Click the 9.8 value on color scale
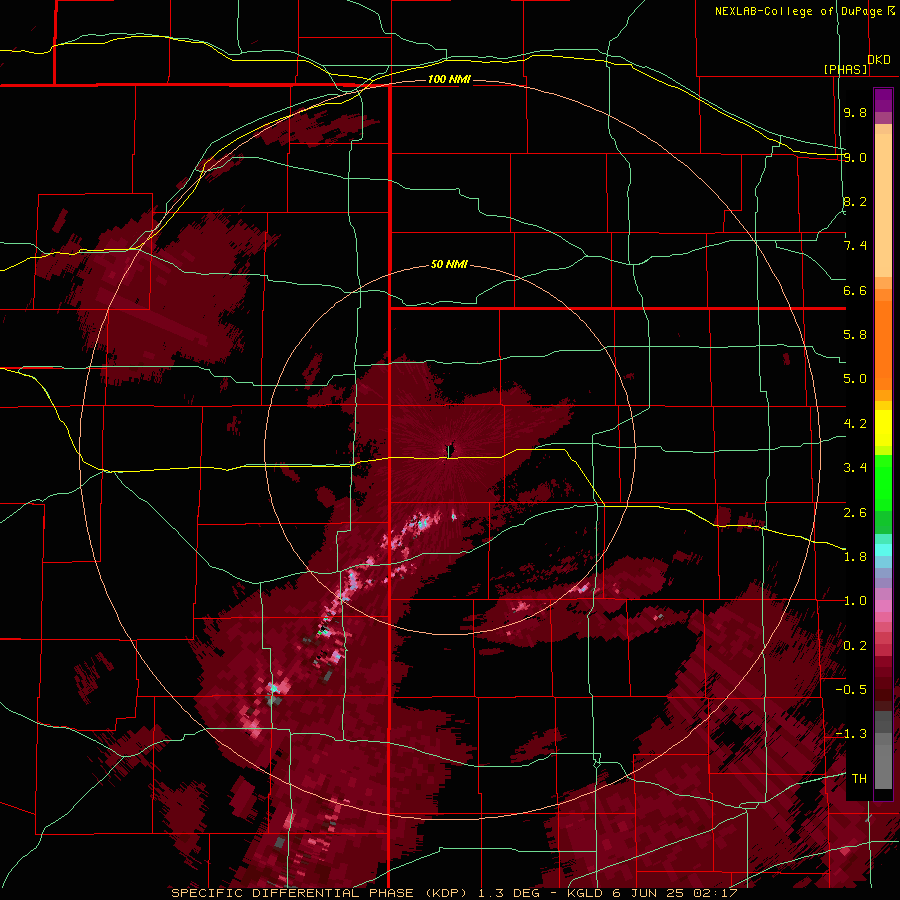This screenshot has width=900, height=900. coord(855,112)
